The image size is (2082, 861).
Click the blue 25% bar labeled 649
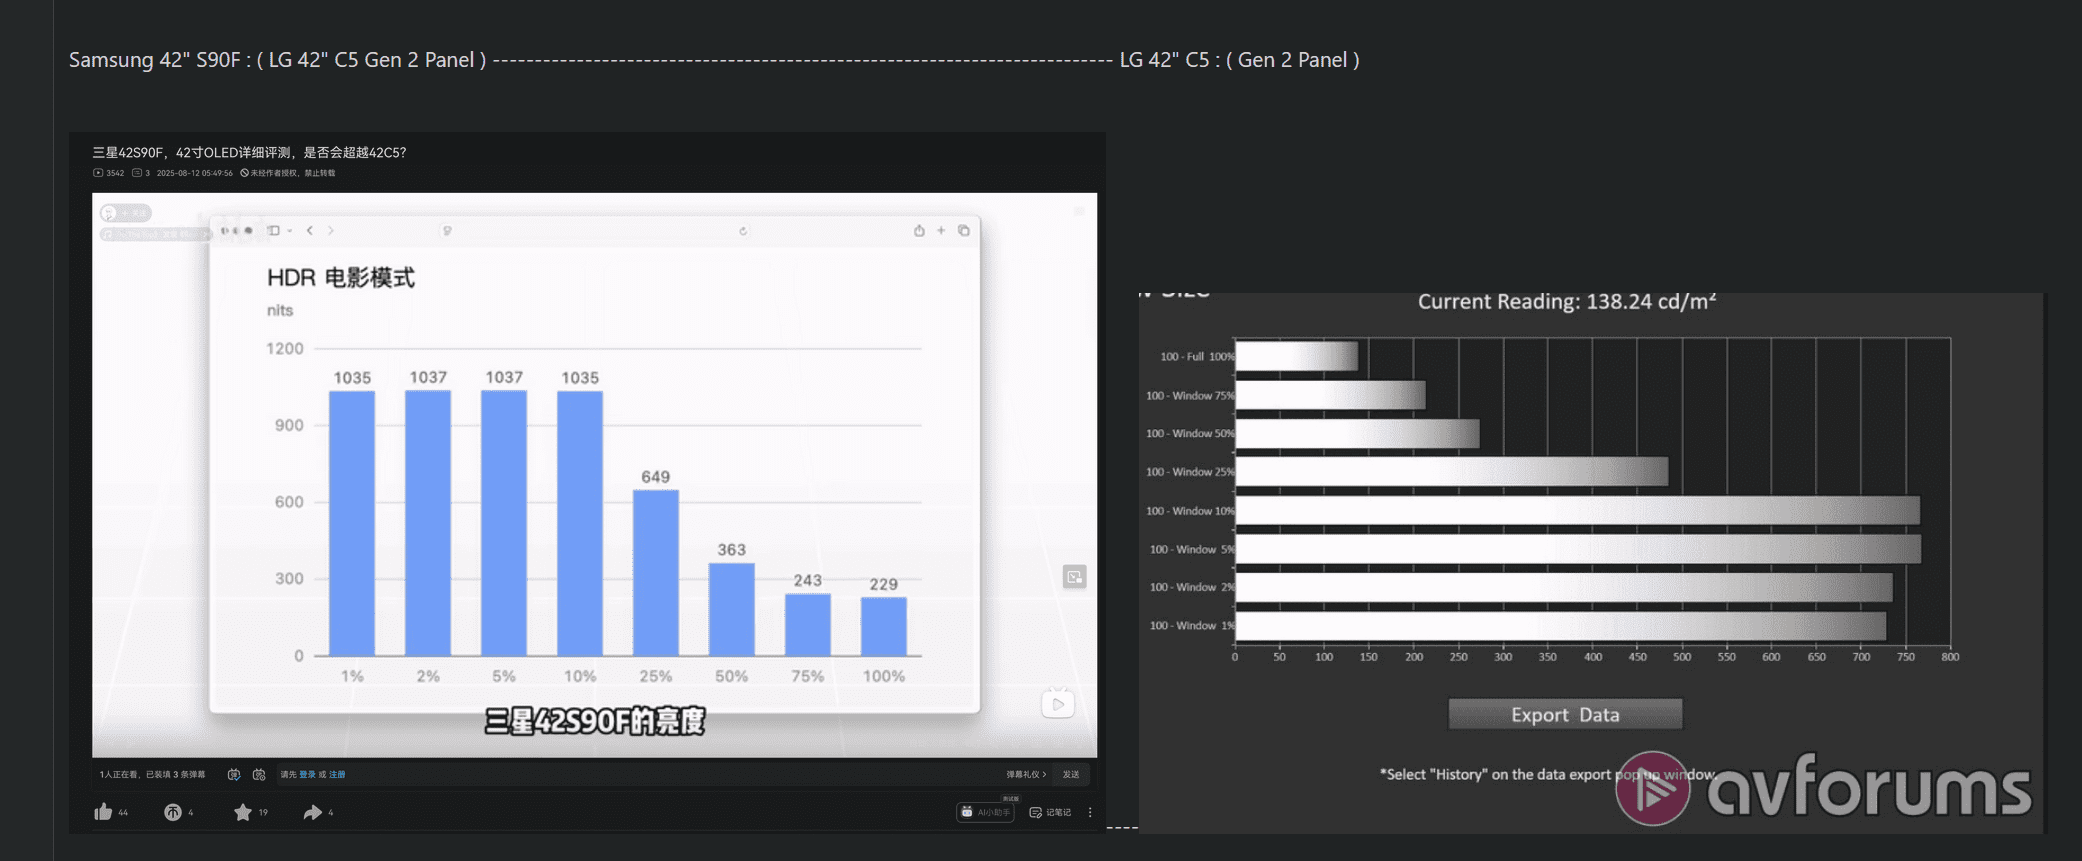click(x=656, y=572)
